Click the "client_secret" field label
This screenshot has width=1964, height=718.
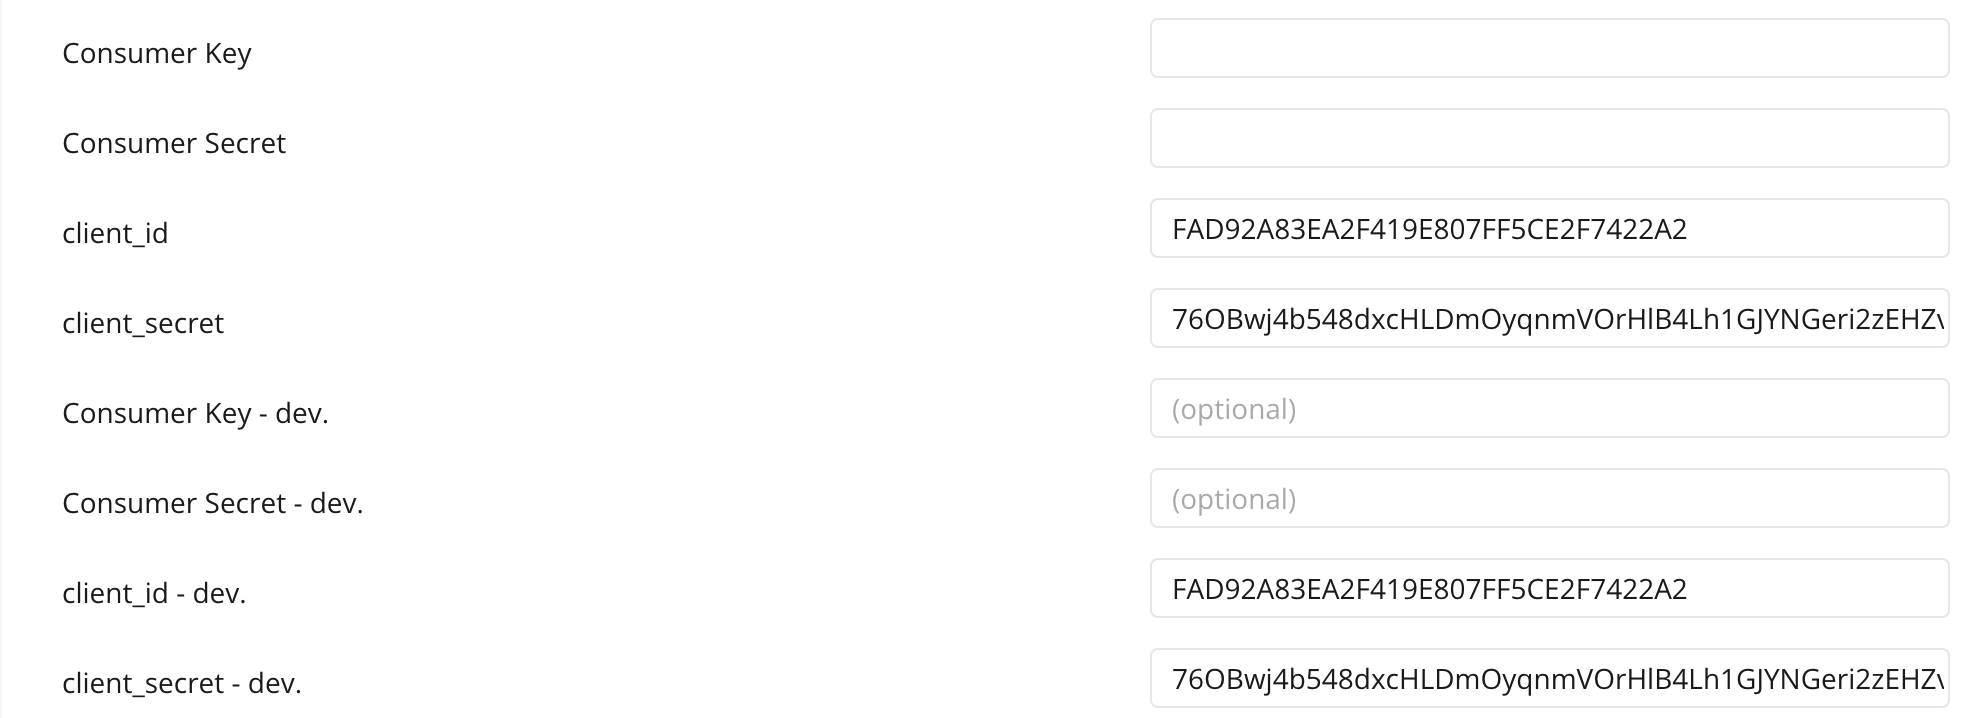coord(143,323)
